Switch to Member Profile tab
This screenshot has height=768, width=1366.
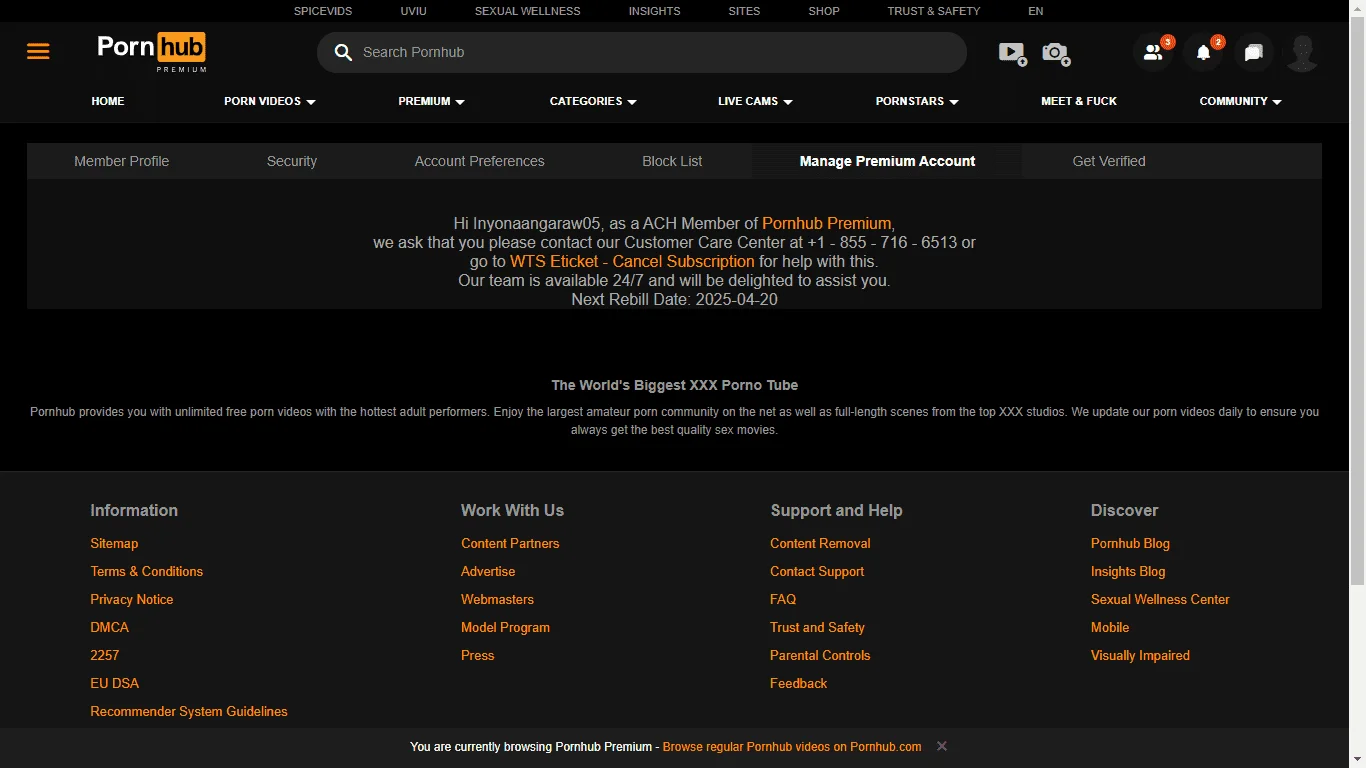(122, 161)
